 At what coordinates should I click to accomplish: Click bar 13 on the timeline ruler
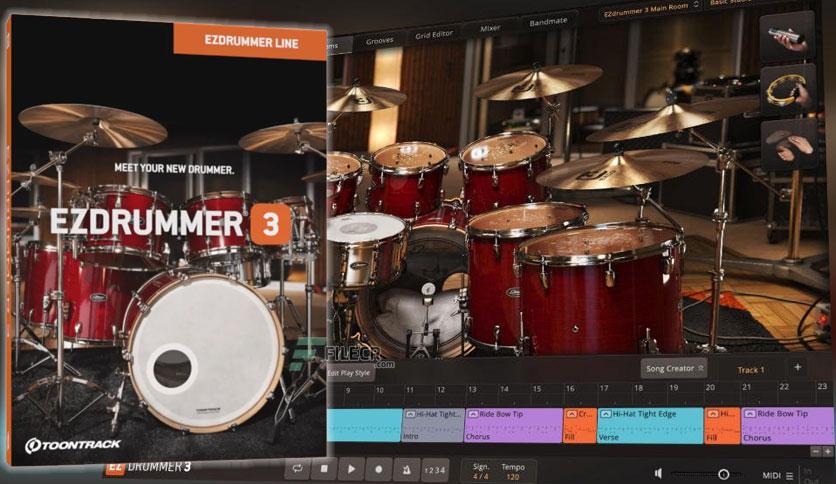[x=472, y=390]
